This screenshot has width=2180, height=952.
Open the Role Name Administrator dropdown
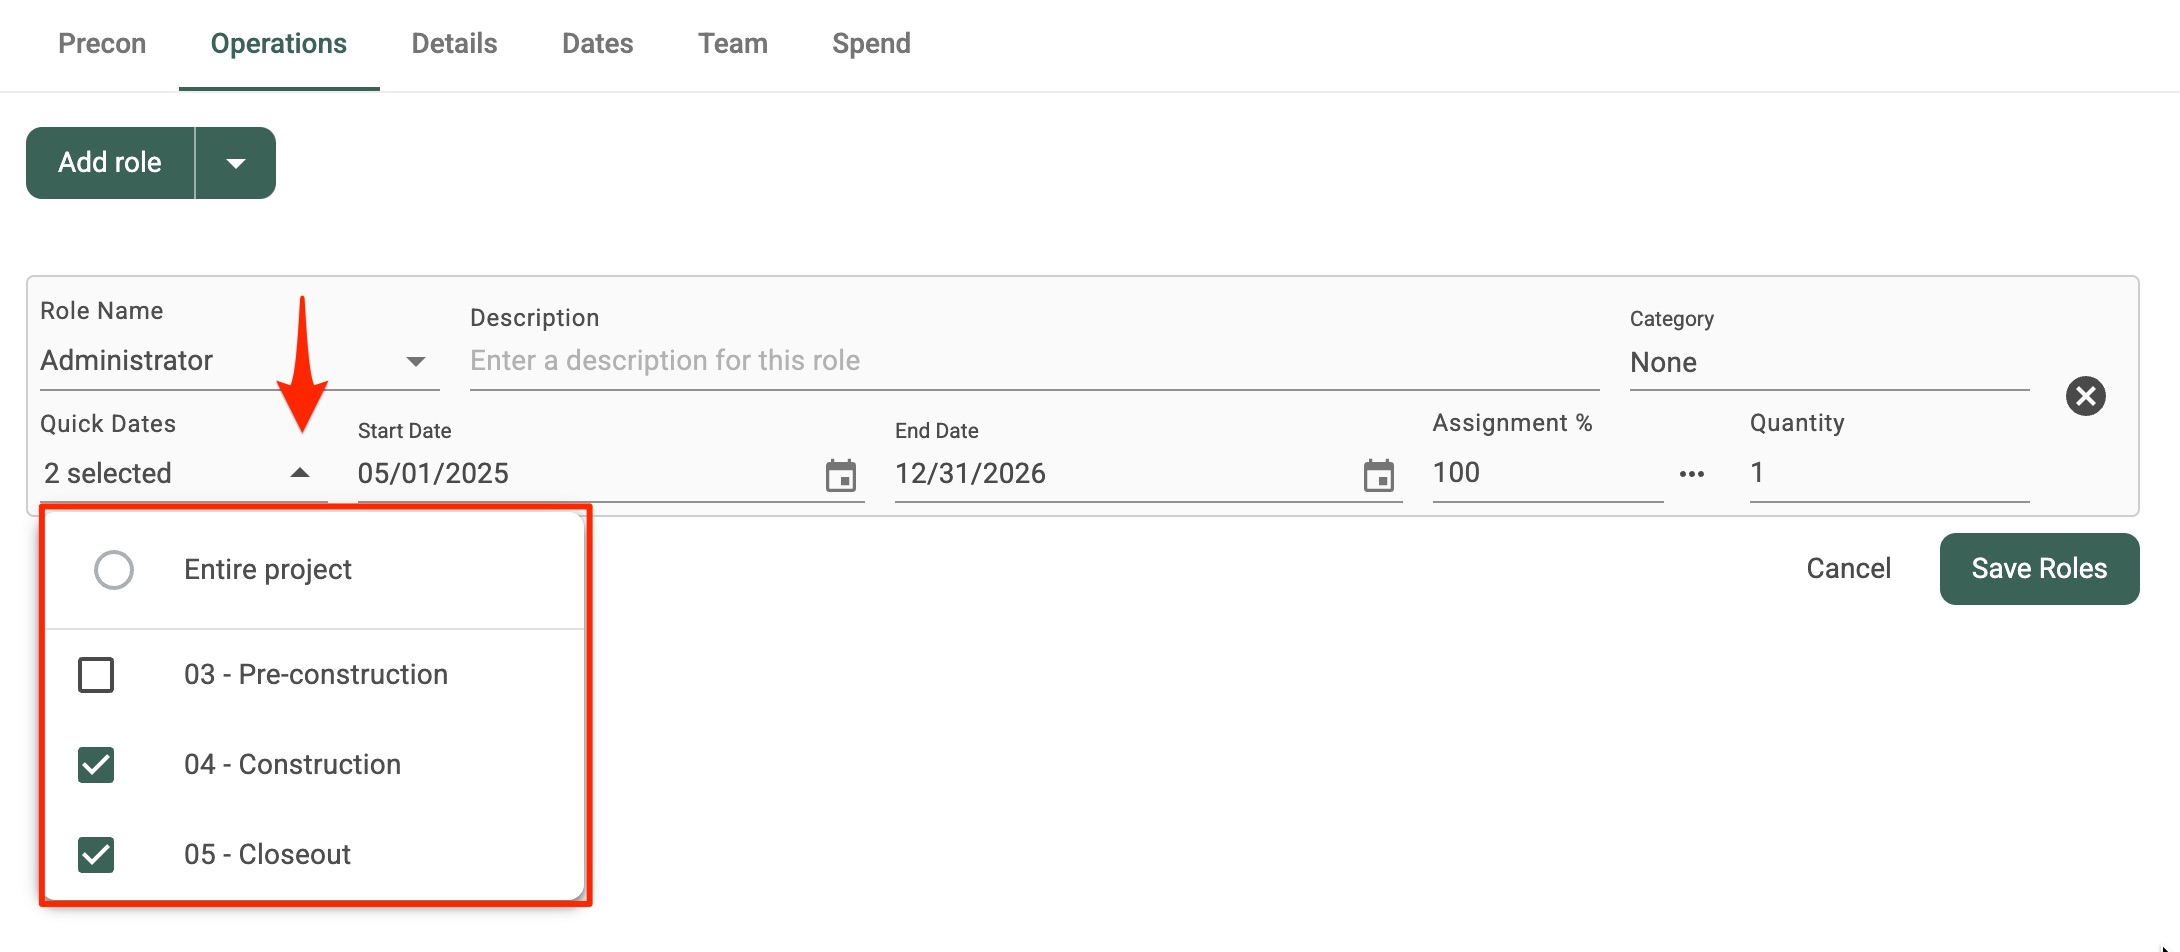(x=240, y=361)
